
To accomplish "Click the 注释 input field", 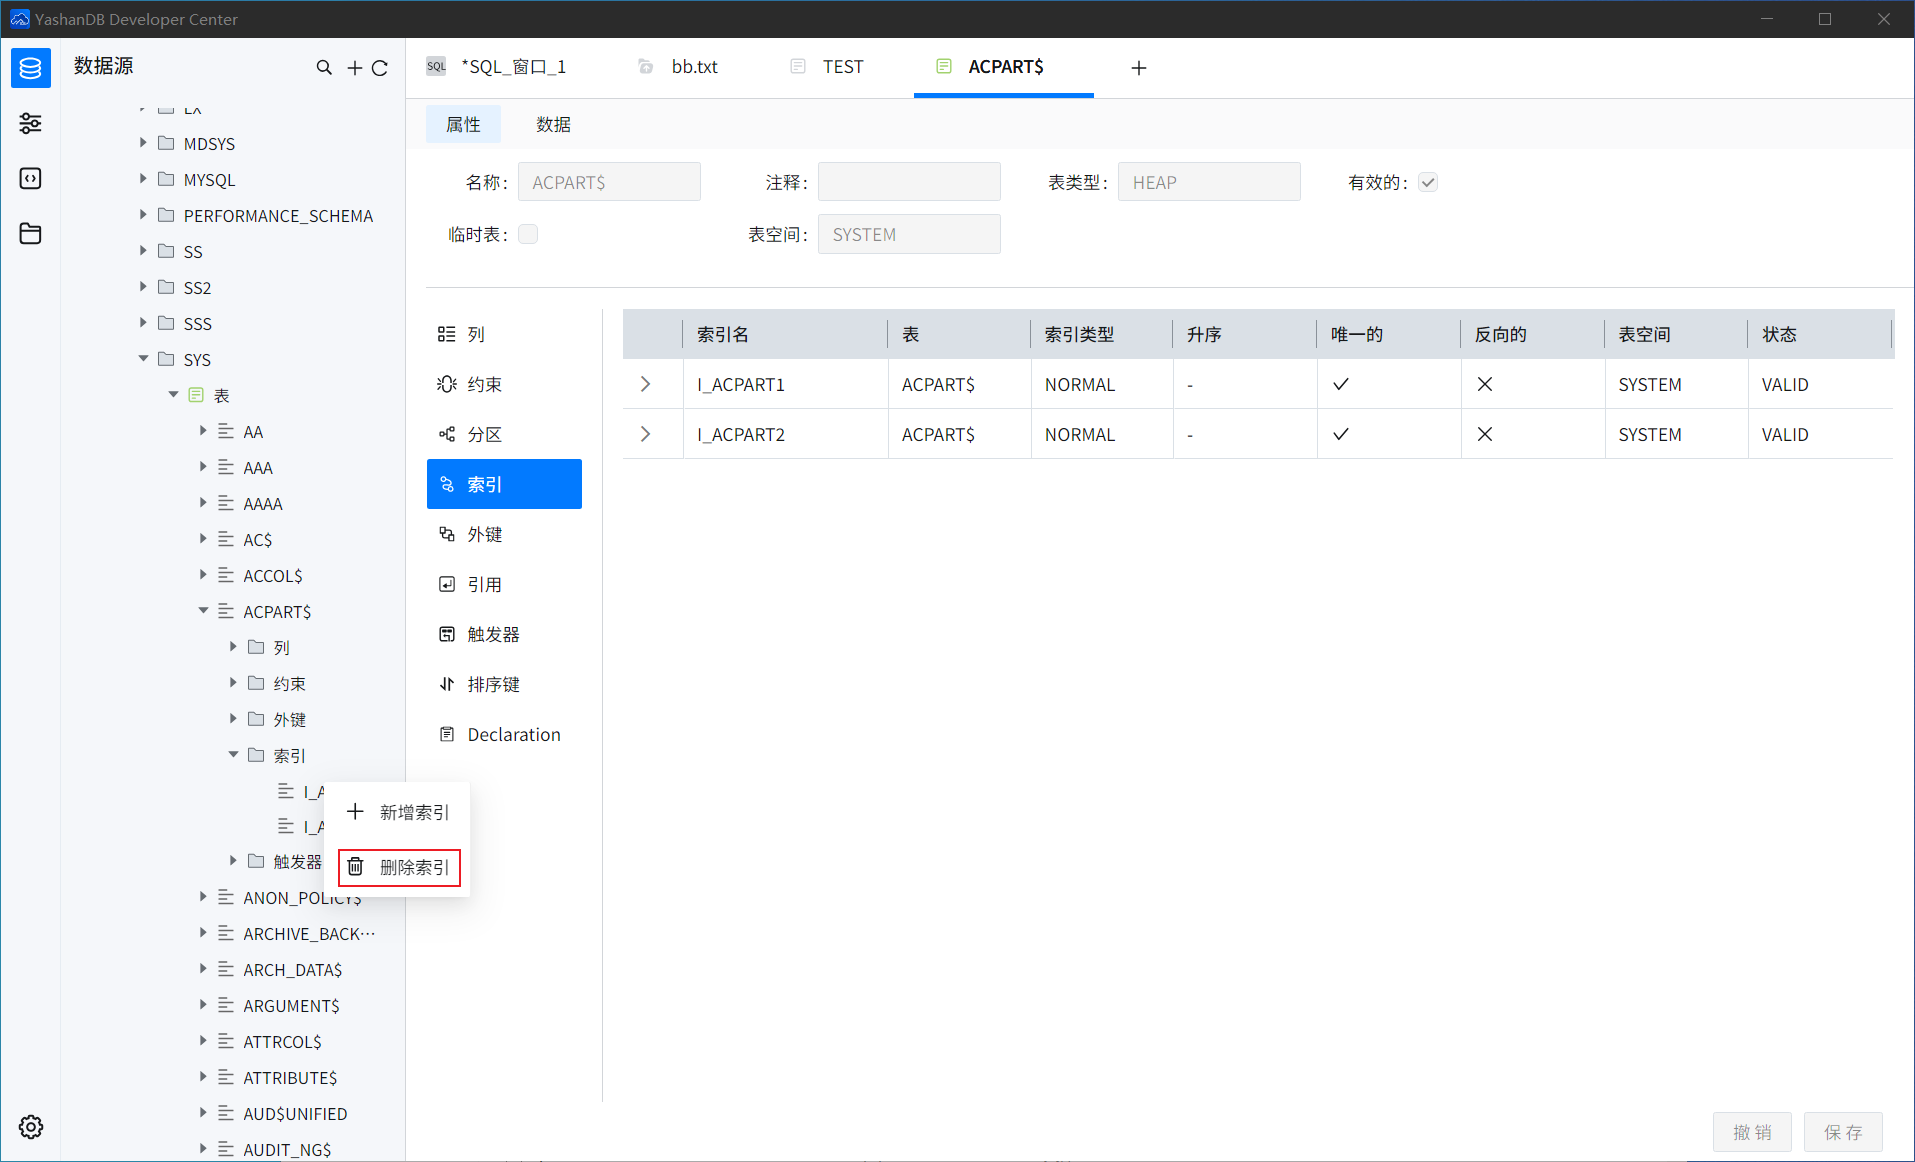I will 908,182.
